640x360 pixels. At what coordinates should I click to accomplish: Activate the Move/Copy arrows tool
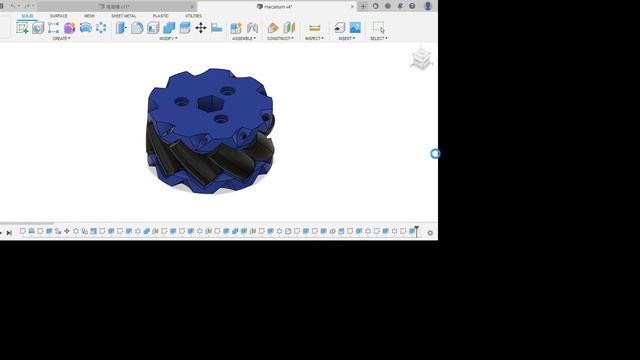[x=201, y=28]
